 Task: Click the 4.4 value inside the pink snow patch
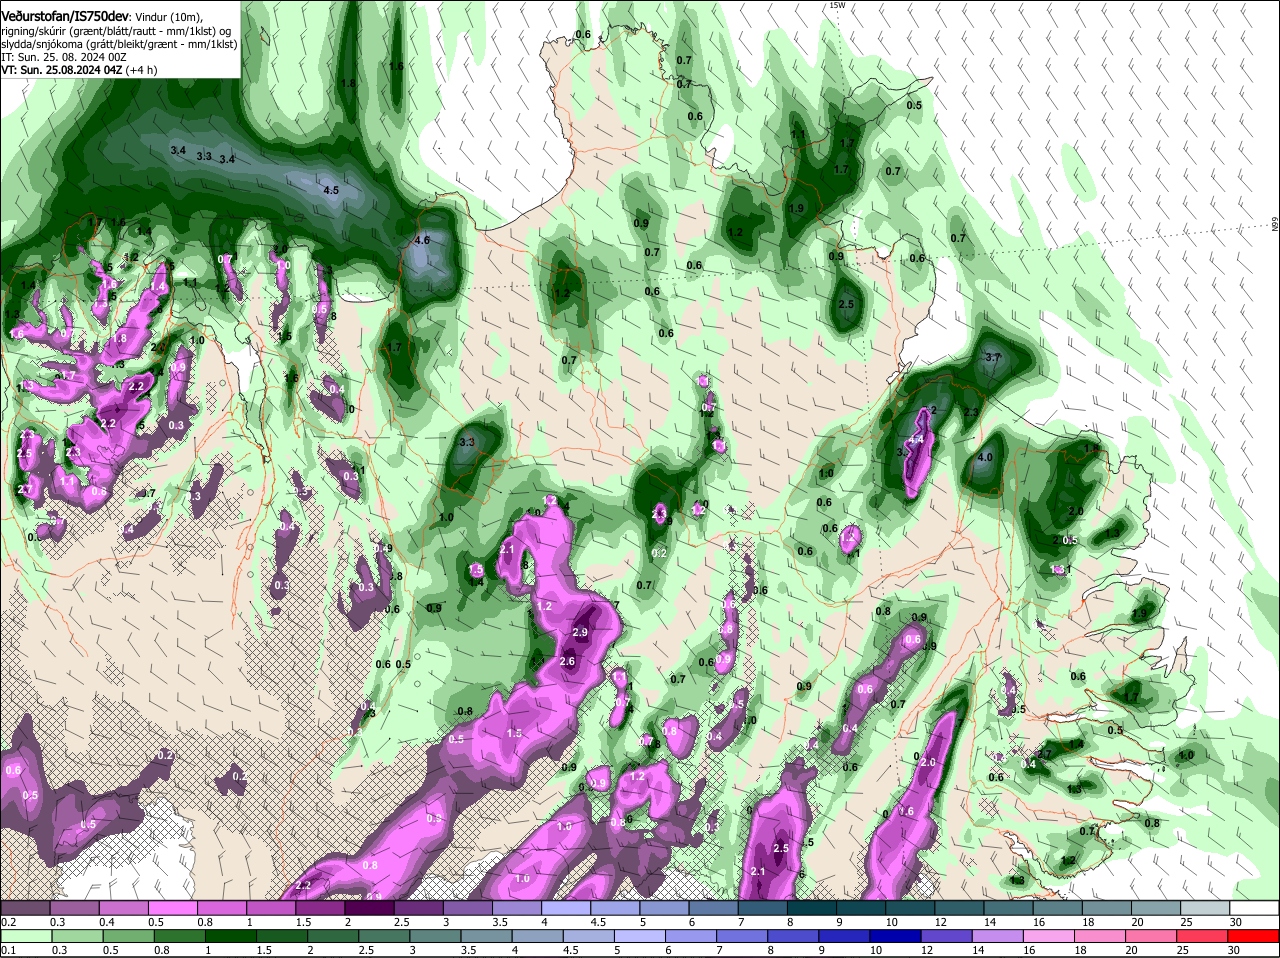917,440
